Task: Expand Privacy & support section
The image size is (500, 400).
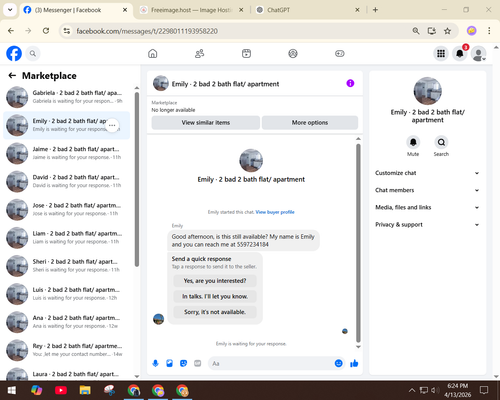Action: 427,225
